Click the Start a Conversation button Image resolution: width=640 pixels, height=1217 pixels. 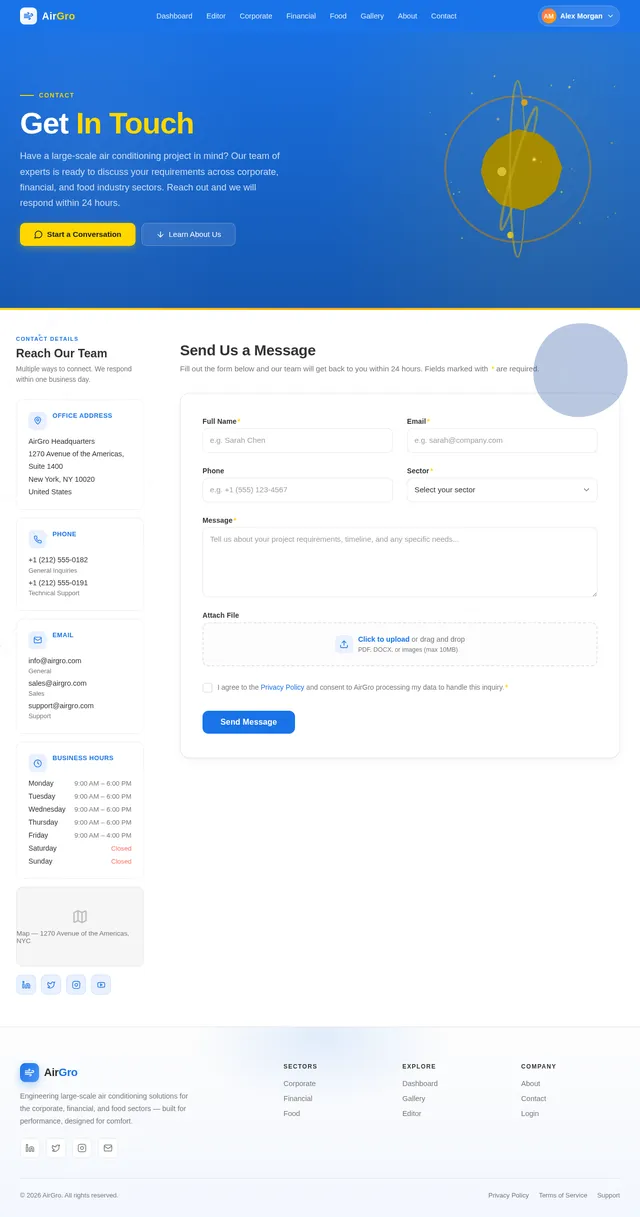click(x=78, y=234)
